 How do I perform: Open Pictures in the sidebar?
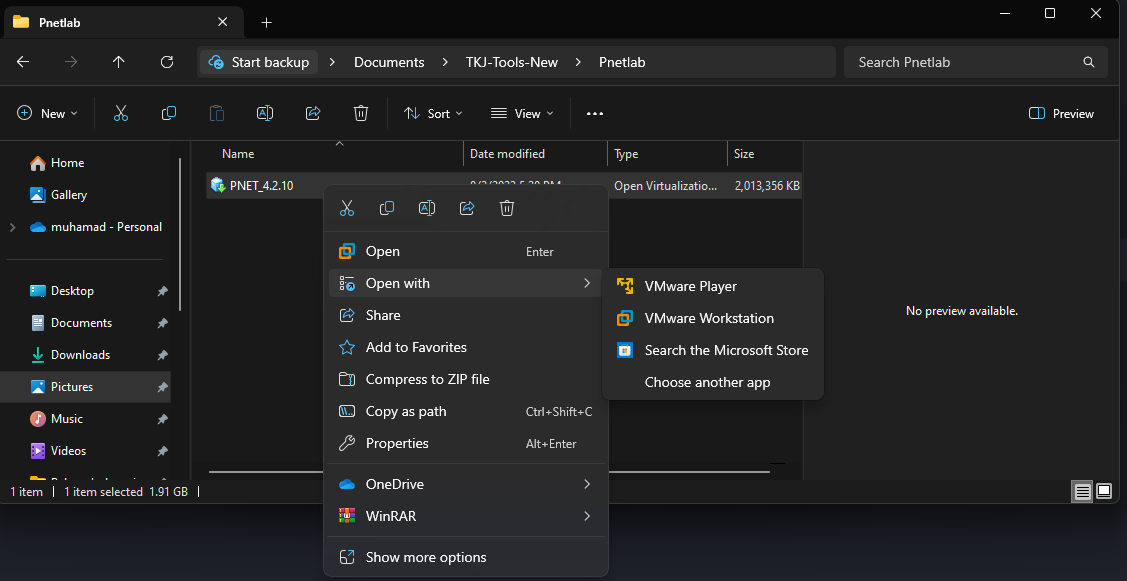[88, 387]
